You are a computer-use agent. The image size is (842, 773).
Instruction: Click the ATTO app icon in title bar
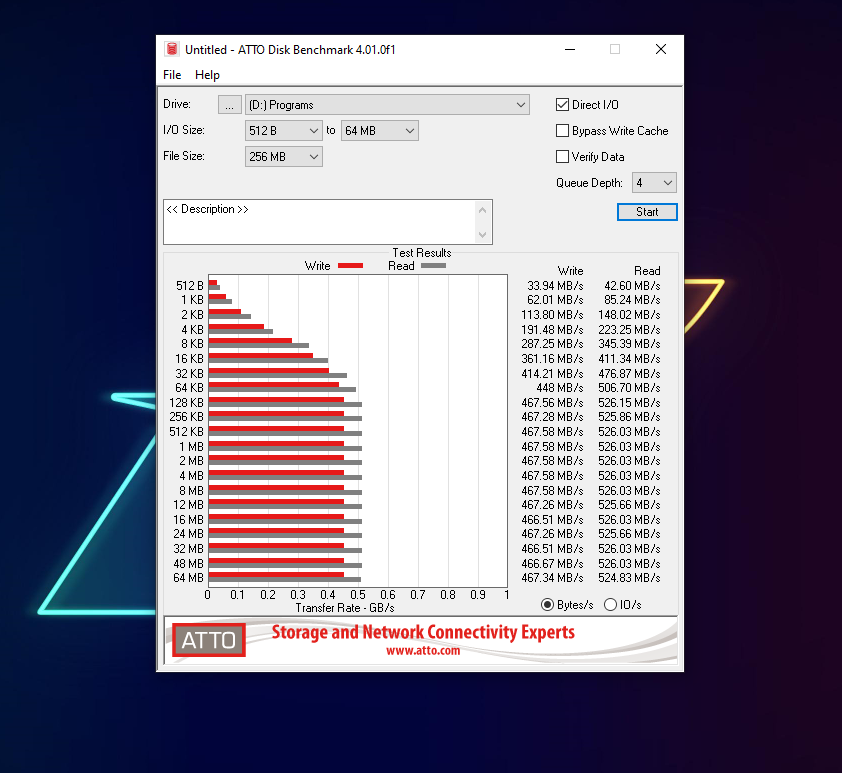click(x=172, y=49)
